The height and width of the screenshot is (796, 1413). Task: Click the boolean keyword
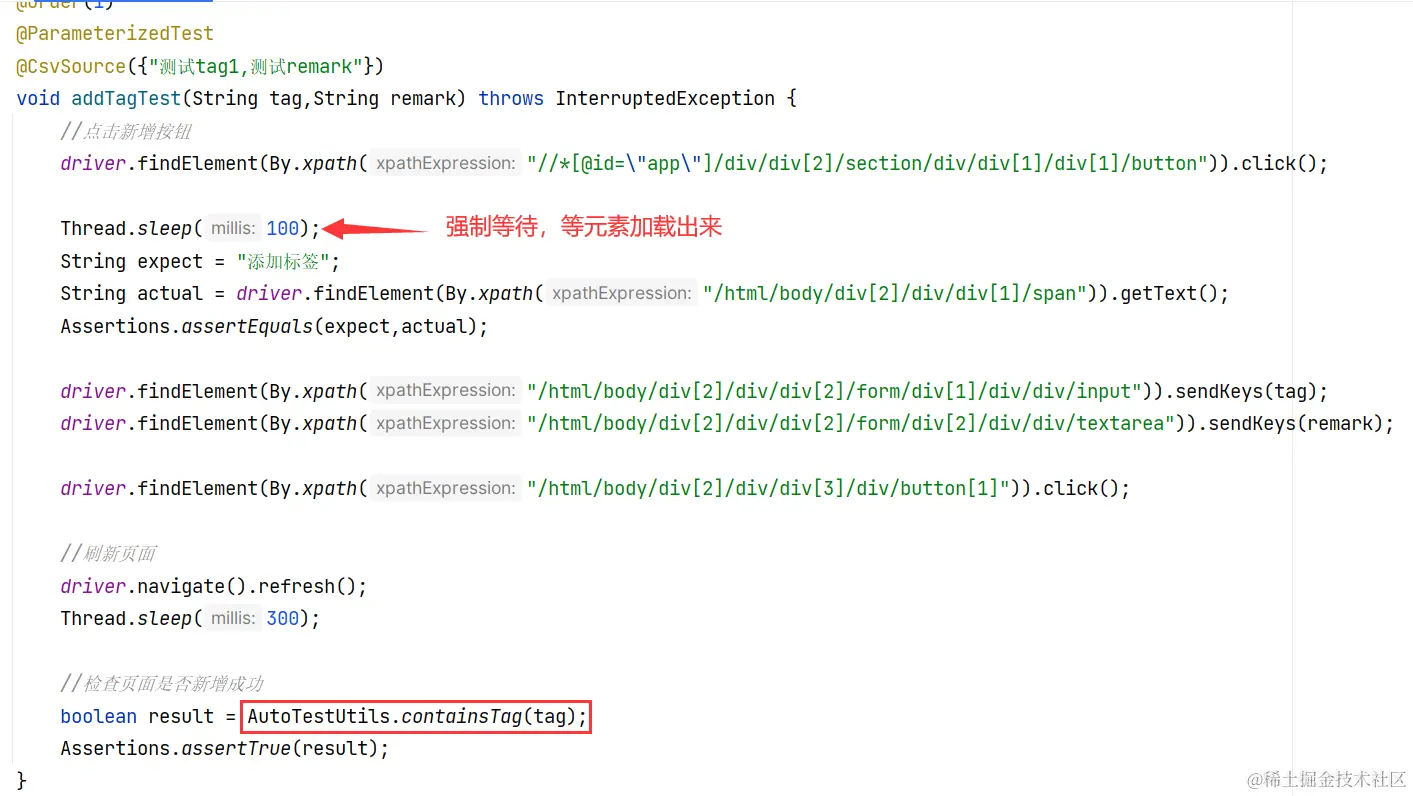pos(98,716)
